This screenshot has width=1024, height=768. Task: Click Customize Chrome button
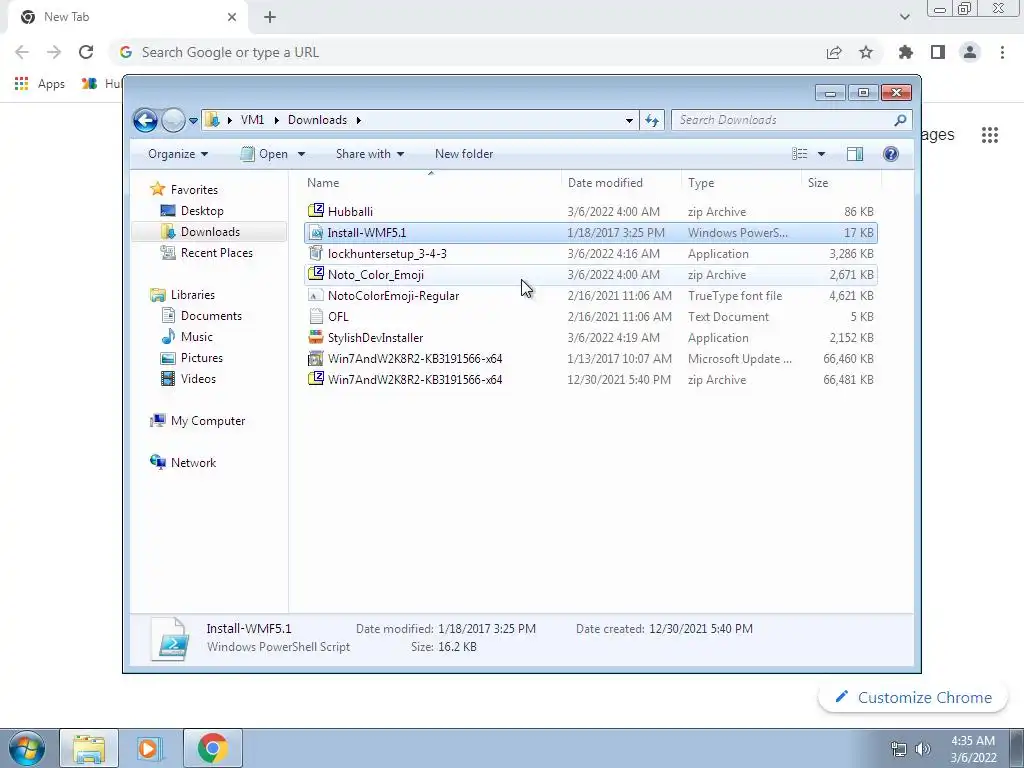click(x=914, y=697)
